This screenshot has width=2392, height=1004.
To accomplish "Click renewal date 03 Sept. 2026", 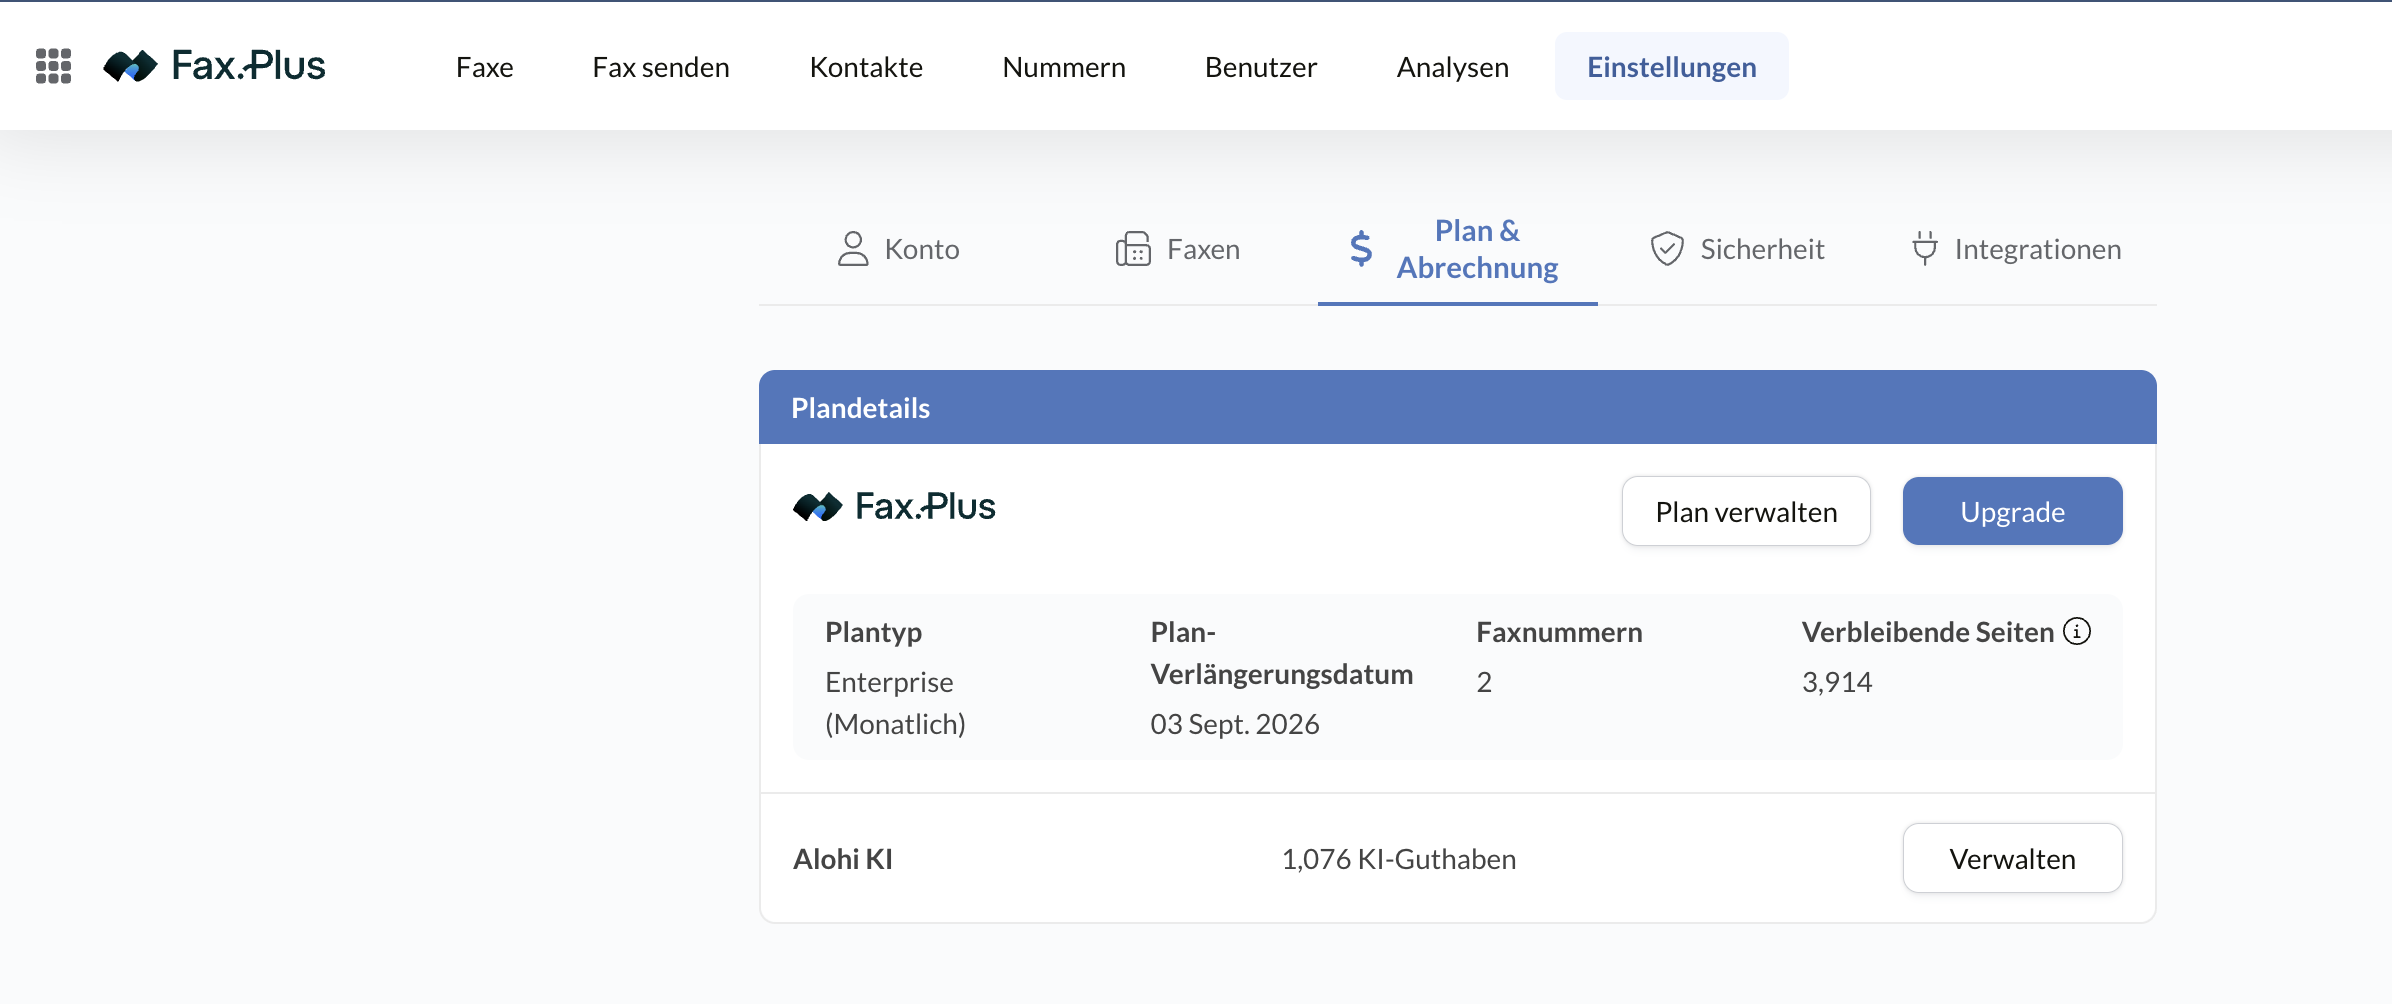I will tap(1235, 724).
